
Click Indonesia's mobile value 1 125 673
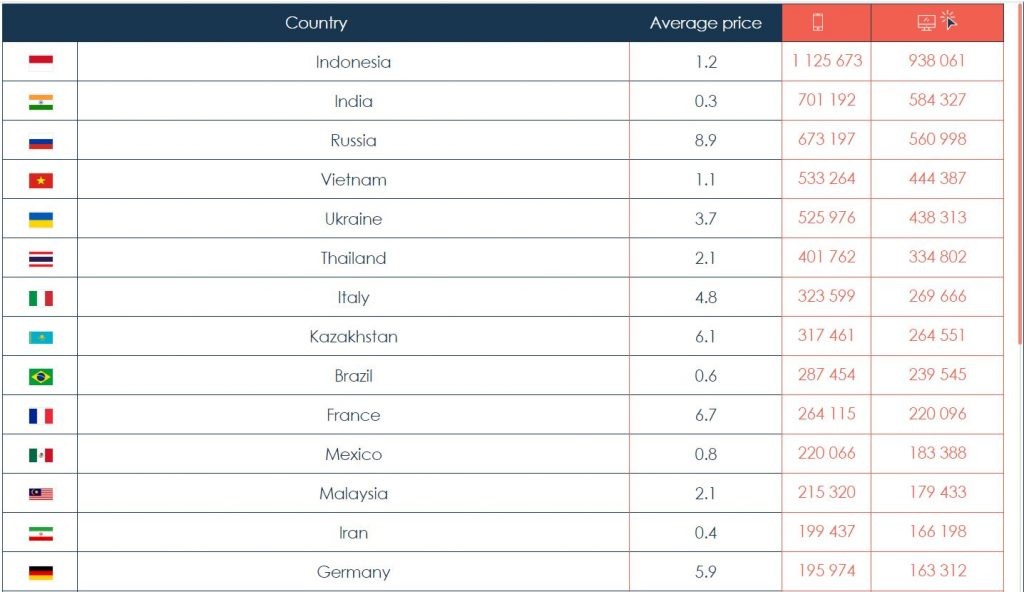pyautogui.click(x=826, y=61)
